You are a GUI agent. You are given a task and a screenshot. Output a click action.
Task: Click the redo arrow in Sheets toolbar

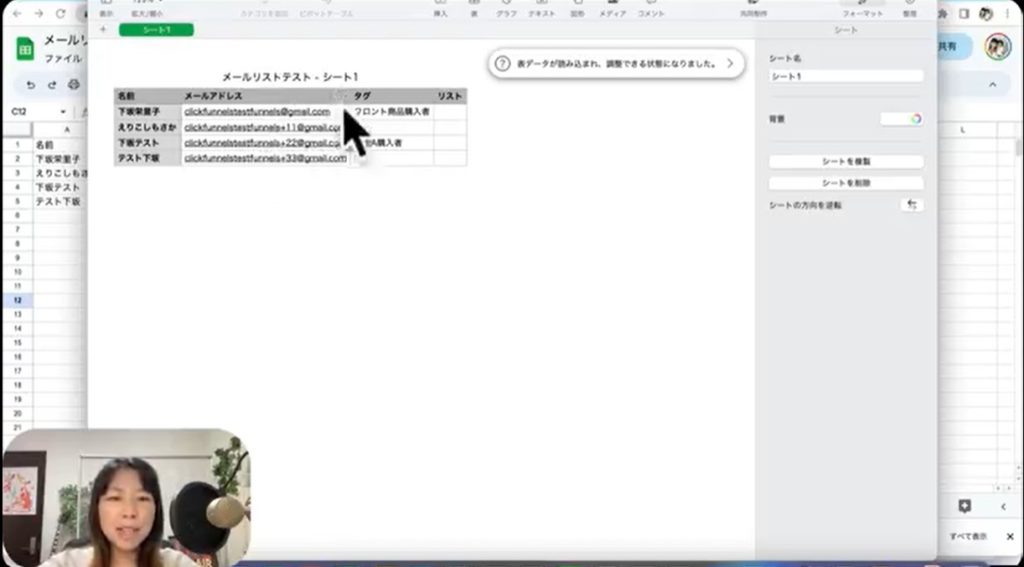click(x=50, y=85)
